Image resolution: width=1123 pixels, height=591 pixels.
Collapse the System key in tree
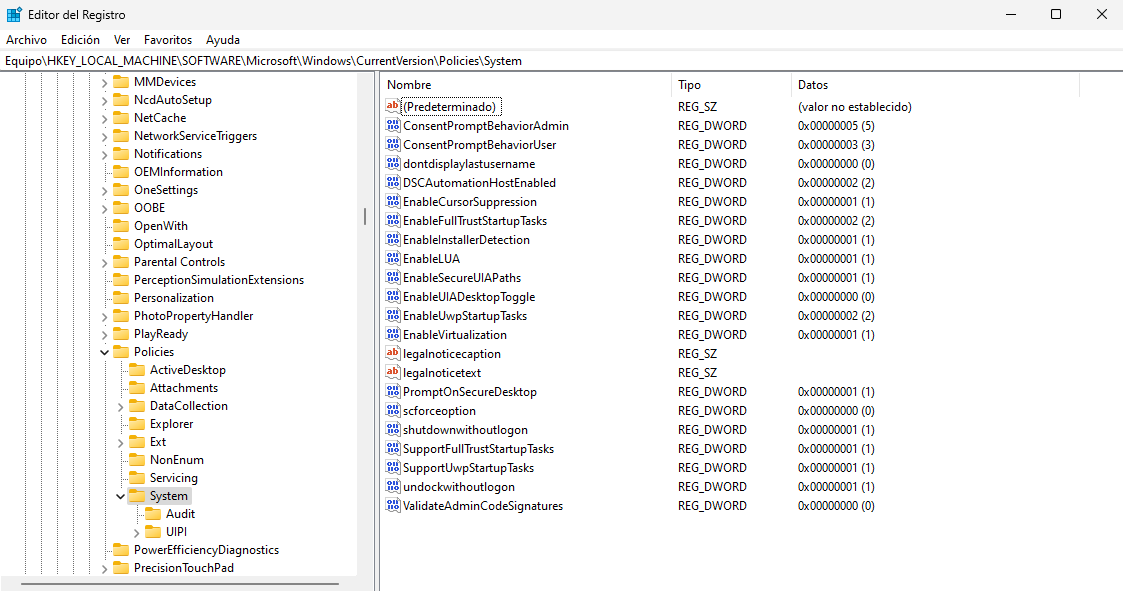coord(121,496)
